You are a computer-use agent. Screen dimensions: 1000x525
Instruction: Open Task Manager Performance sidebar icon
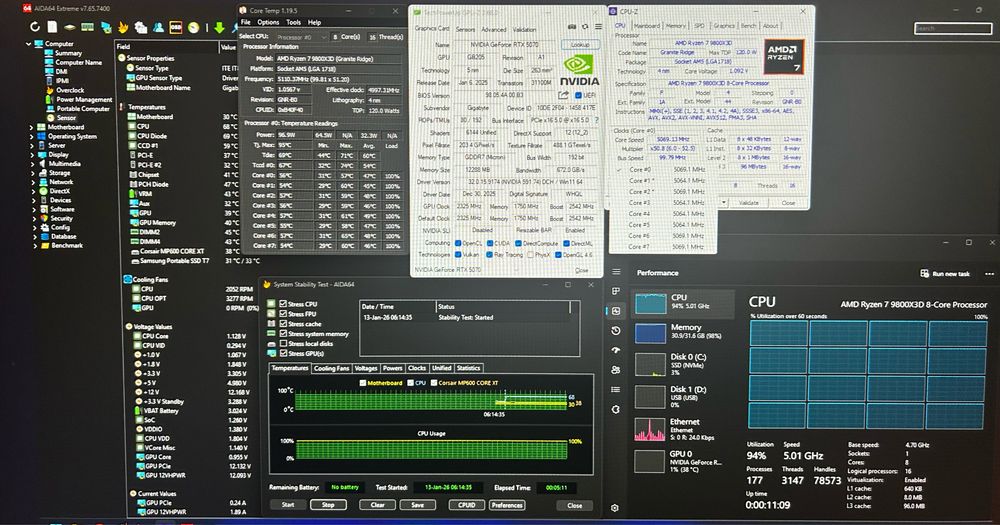pos(616,311)
